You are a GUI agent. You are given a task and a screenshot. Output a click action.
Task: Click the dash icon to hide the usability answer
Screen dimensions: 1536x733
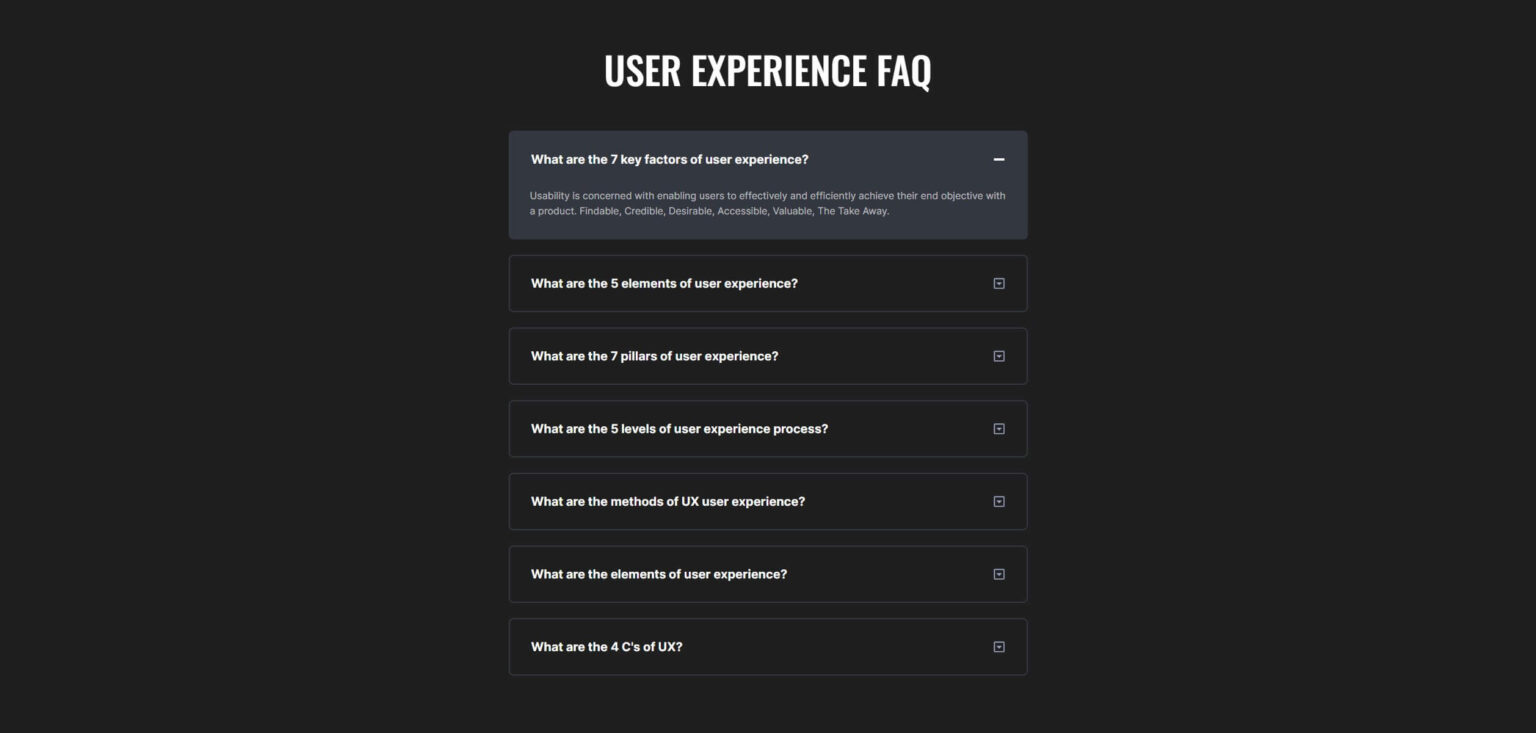pos(998,159)
